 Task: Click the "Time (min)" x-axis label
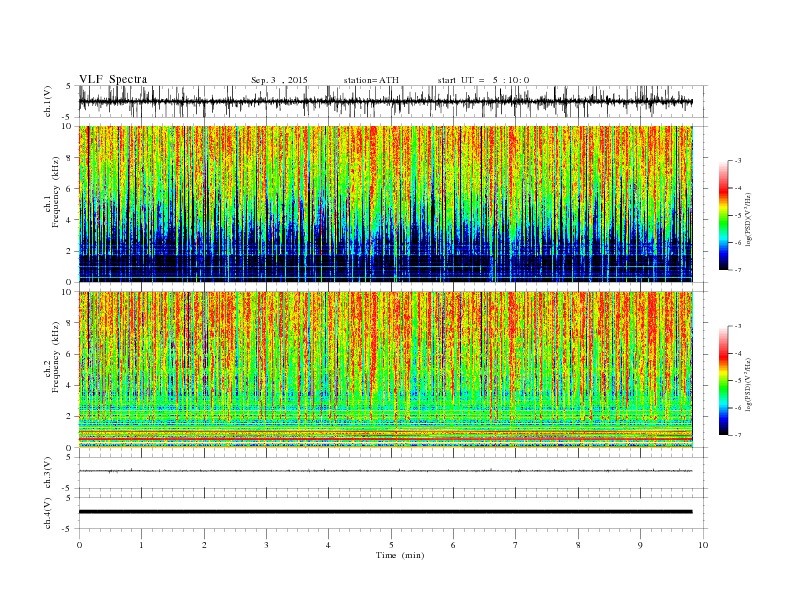pos(400,555)
